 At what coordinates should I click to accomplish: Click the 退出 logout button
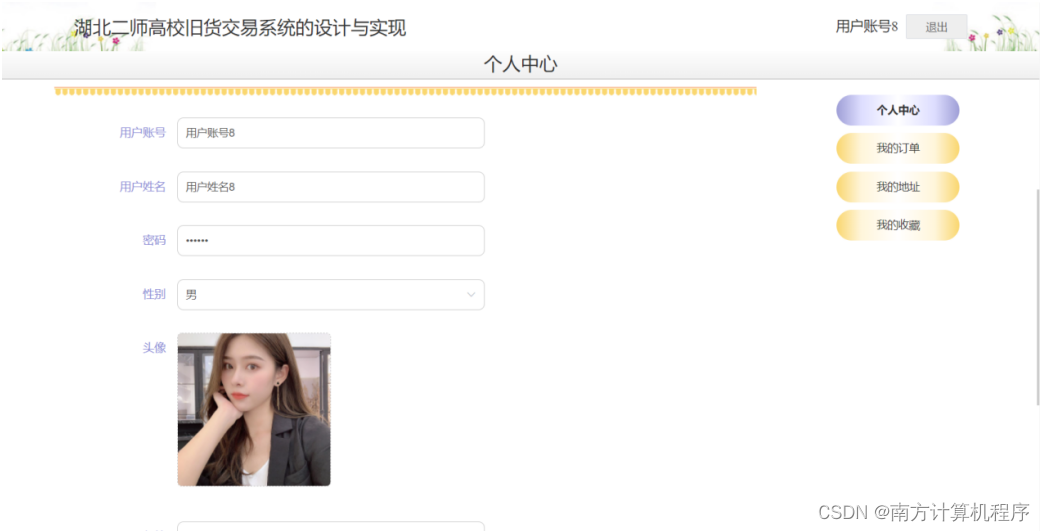(936, 27)
